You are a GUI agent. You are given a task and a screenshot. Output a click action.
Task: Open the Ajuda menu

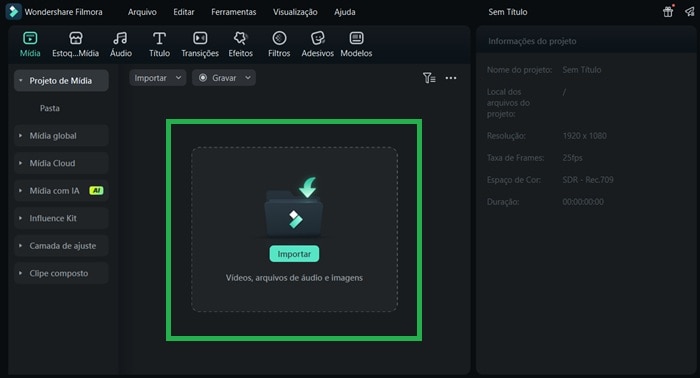(x=345, y=12)
